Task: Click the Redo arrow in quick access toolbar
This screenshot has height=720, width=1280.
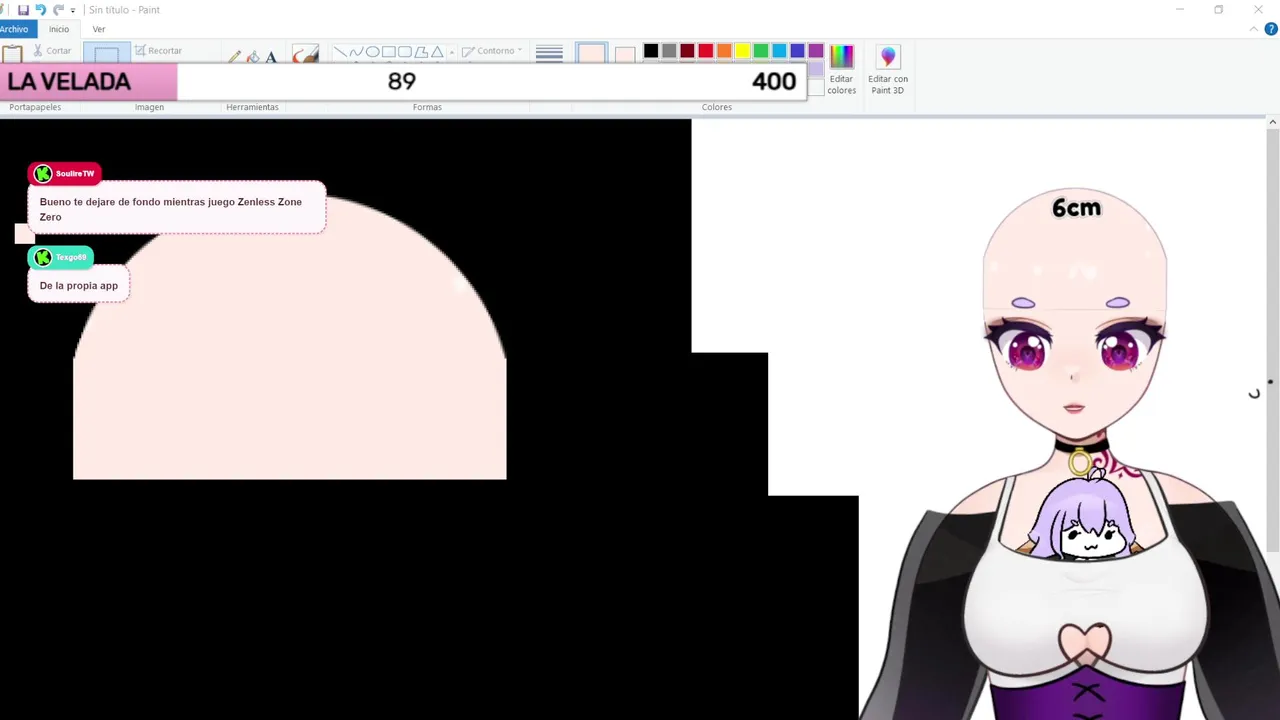Action: coord(58,10)
